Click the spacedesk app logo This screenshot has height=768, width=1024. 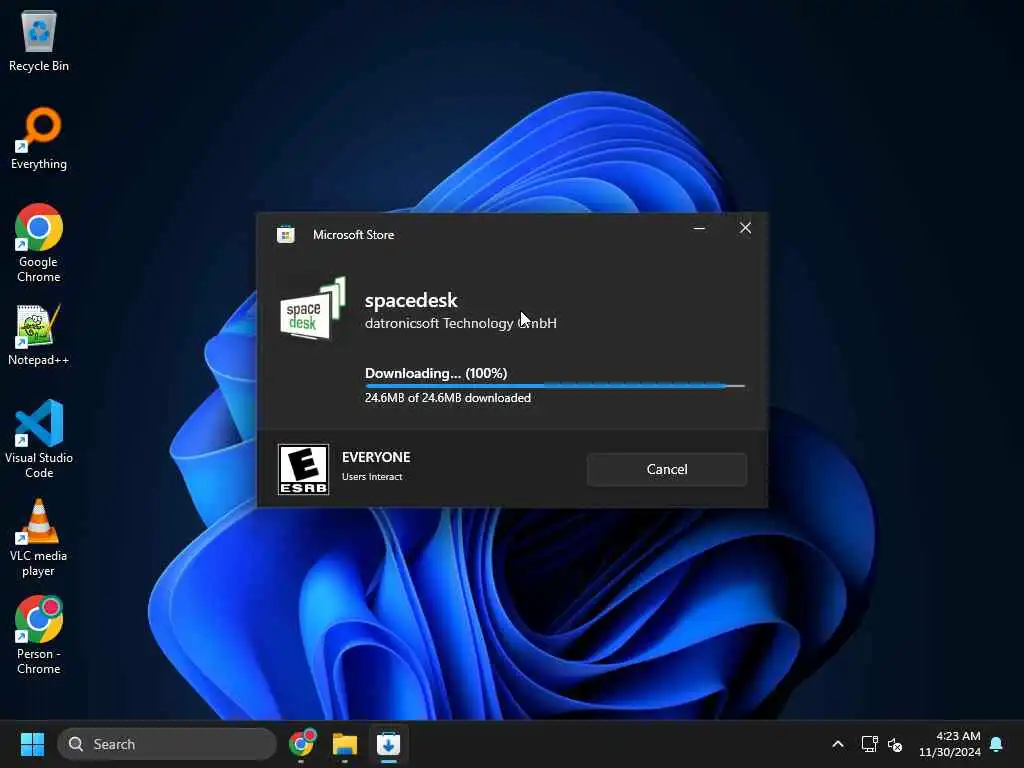click(x=313, y=308)
